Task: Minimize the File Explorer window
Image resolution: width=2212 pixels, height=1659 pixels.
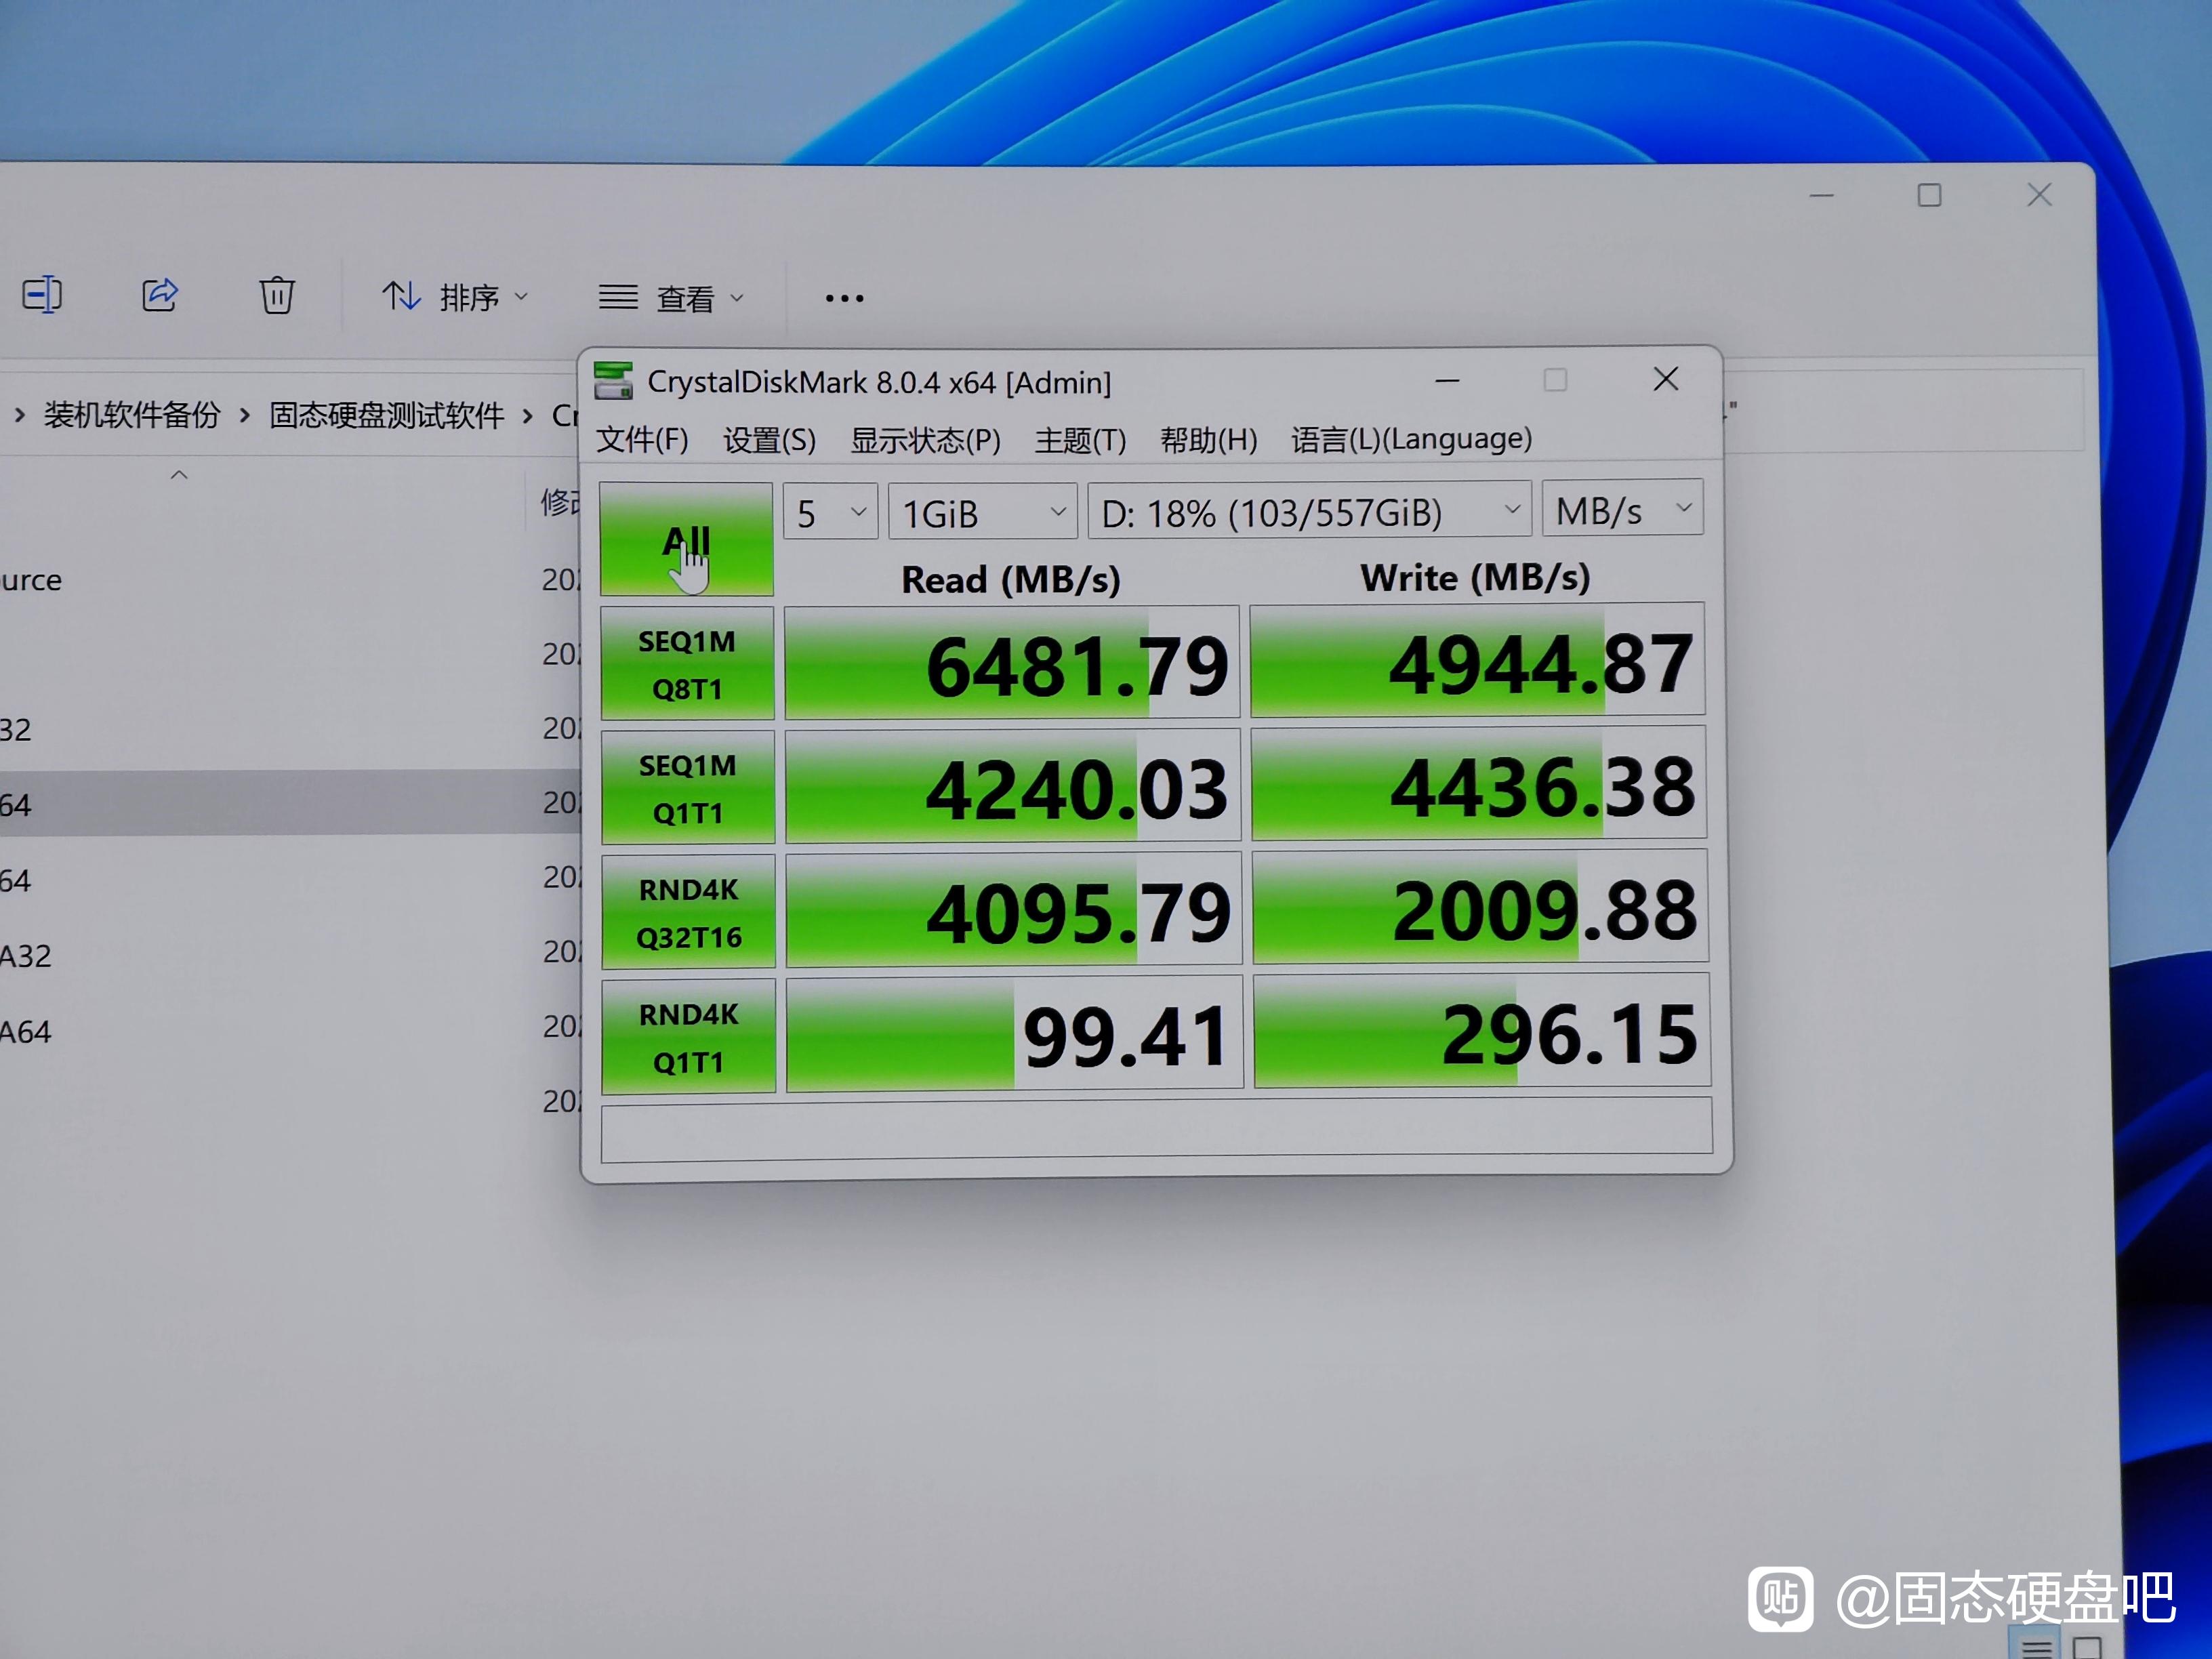Action: [x=1822, y=195]
